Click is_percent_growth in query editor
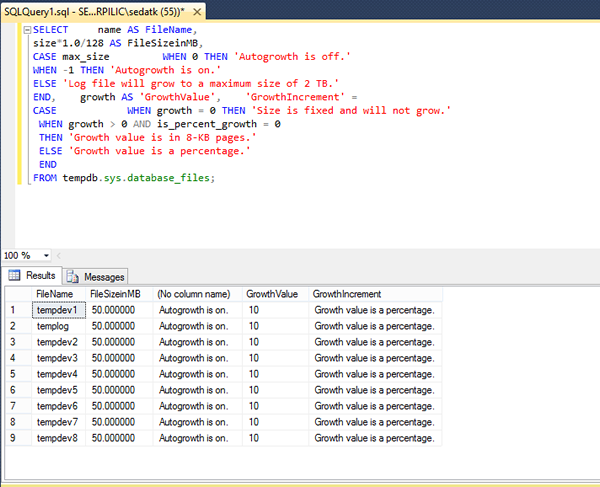The image size is (600, 487). (207, 124)
